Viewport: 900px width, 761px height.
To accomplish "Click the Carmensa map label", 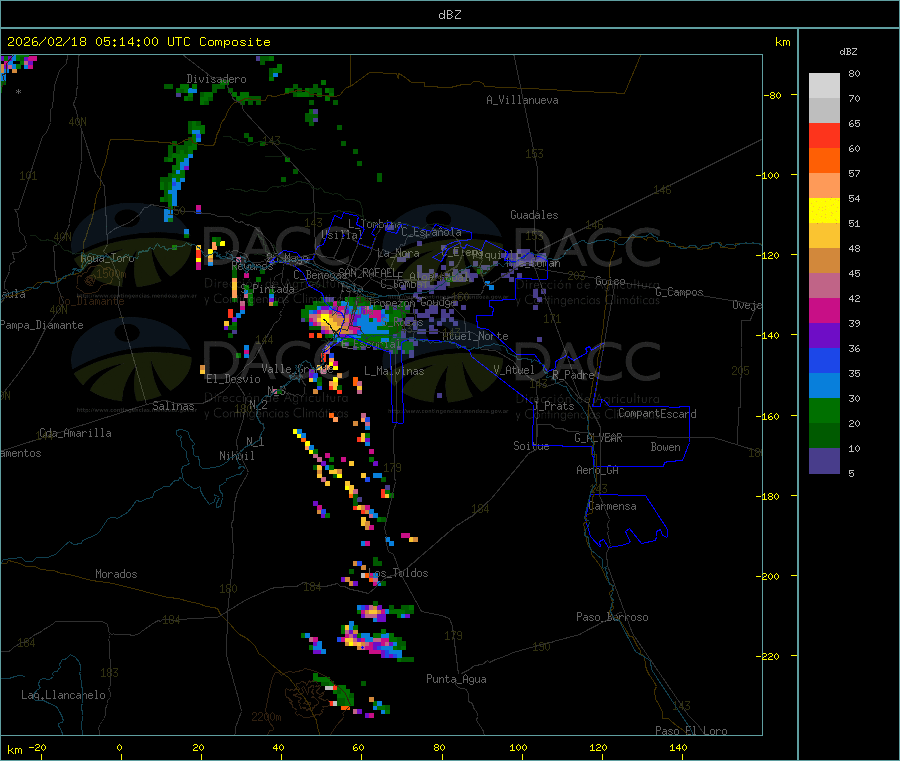I will pyautogui.click(x=612, y=506).
